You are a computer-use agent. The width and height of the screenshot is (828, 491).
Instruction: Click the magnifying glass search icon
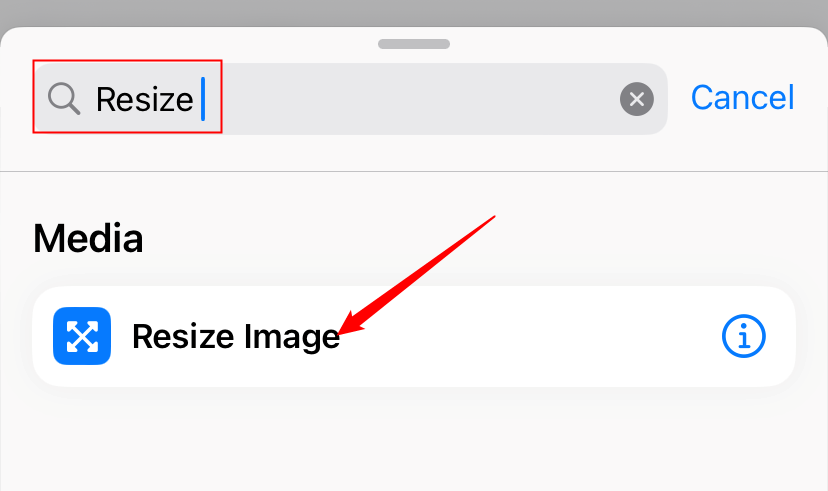[64, 98]
